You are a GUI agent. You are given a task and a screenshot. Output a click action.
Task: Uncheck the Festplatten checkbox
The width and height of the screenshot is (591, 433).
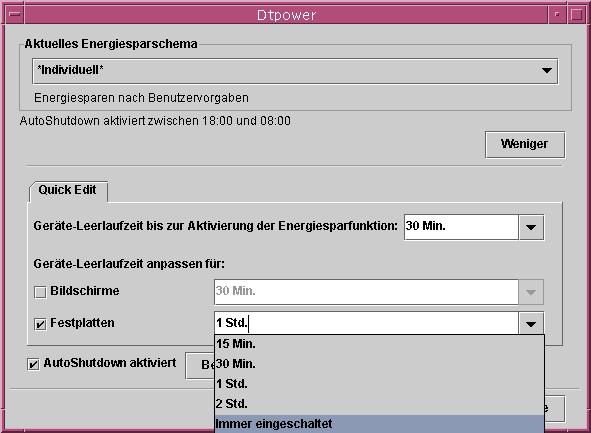tap(40, 324)
